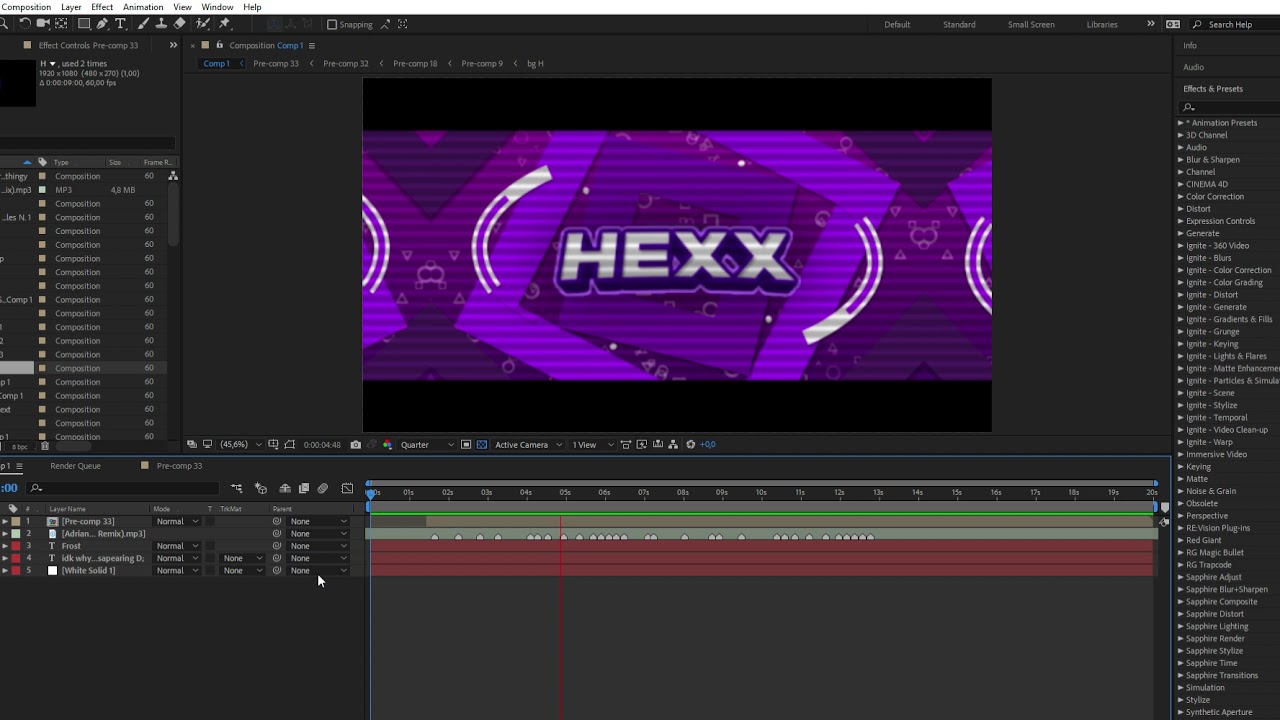The width and height of the screenshot is (1280, 720).
Task: Select the Eraser tool
Action: click(179, 24)
